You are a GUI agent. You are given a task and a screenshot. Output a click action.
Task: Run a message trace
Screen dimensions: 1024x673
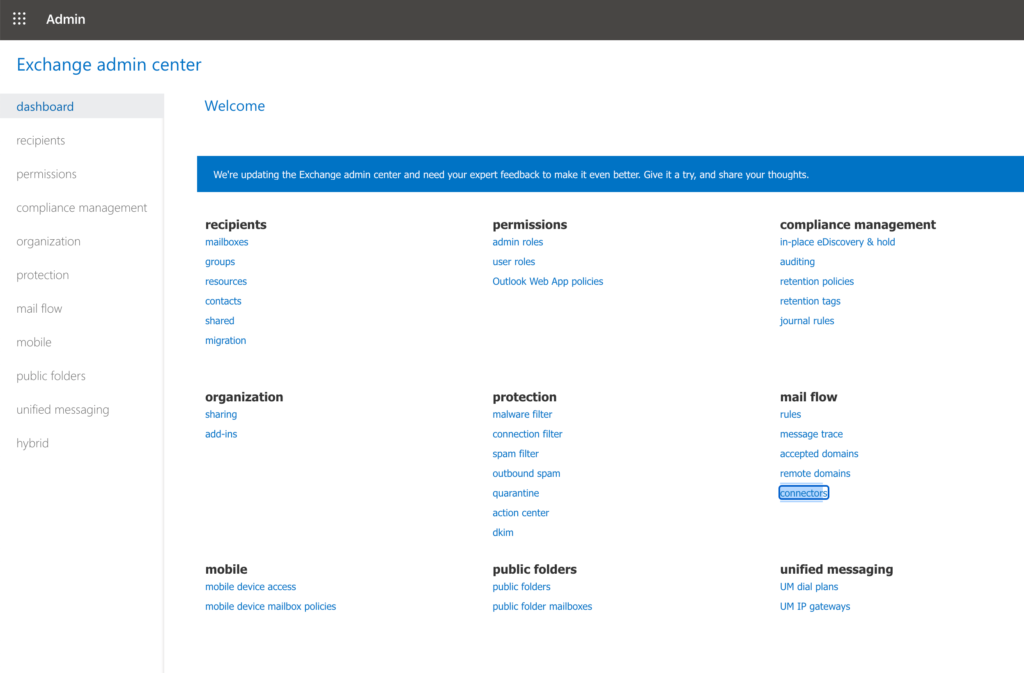(813, 433)
